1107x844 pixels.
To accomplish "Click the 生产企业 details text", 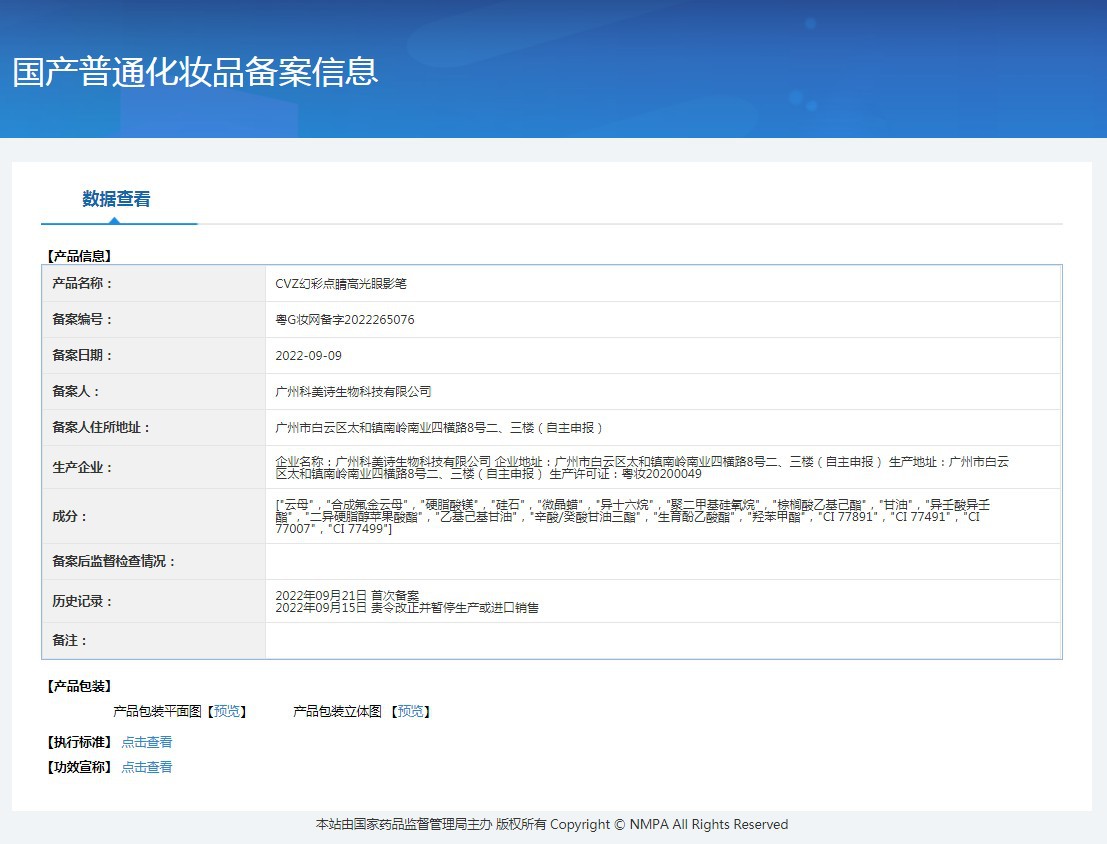I will click(642, 467).
